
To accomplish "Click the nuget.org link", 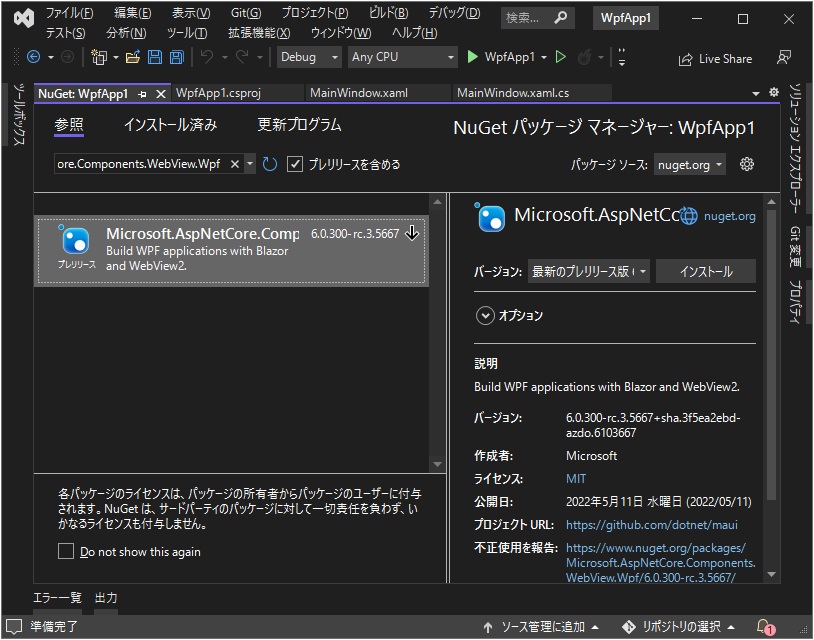I will tap(729, 216).
